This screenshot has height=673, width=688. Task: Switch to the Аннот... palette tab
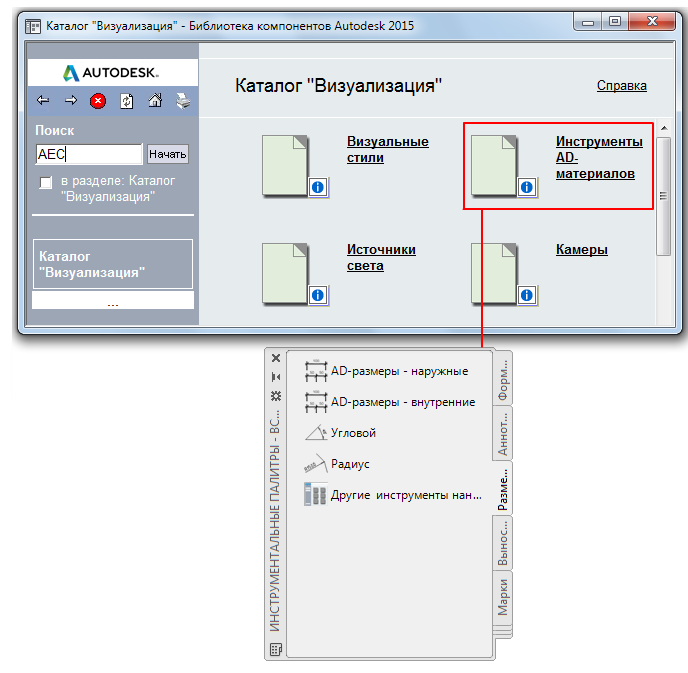[x=502, y=433]
